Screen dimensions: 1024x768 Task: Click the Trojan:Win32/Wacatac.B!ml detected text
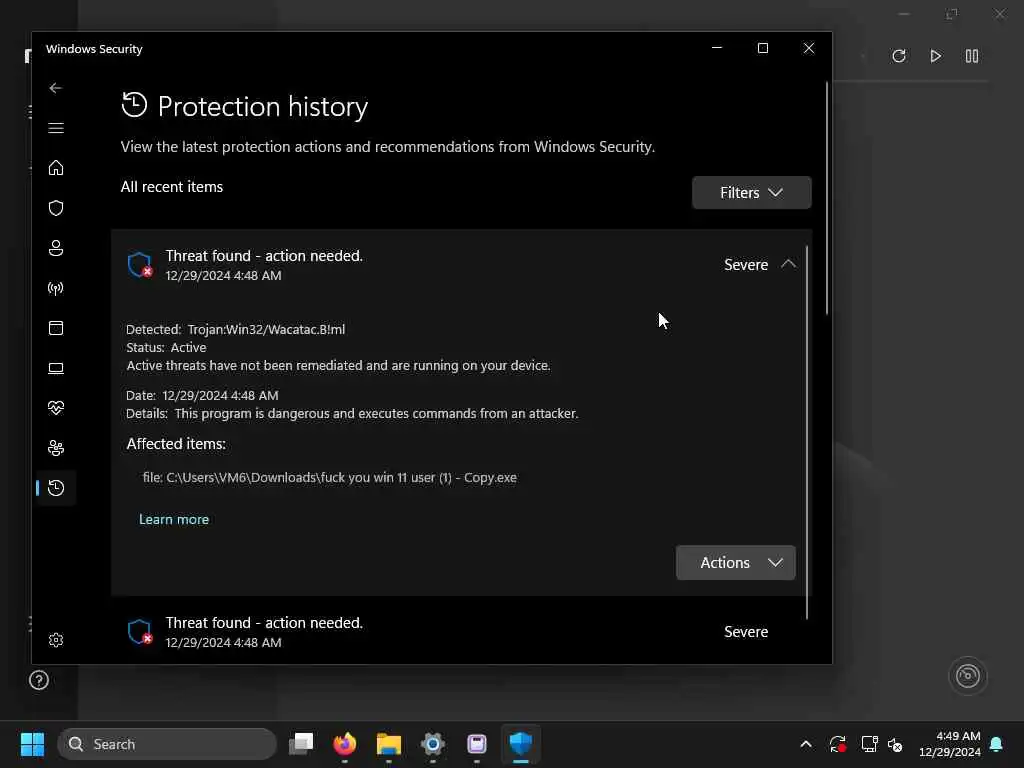(266, 330)
